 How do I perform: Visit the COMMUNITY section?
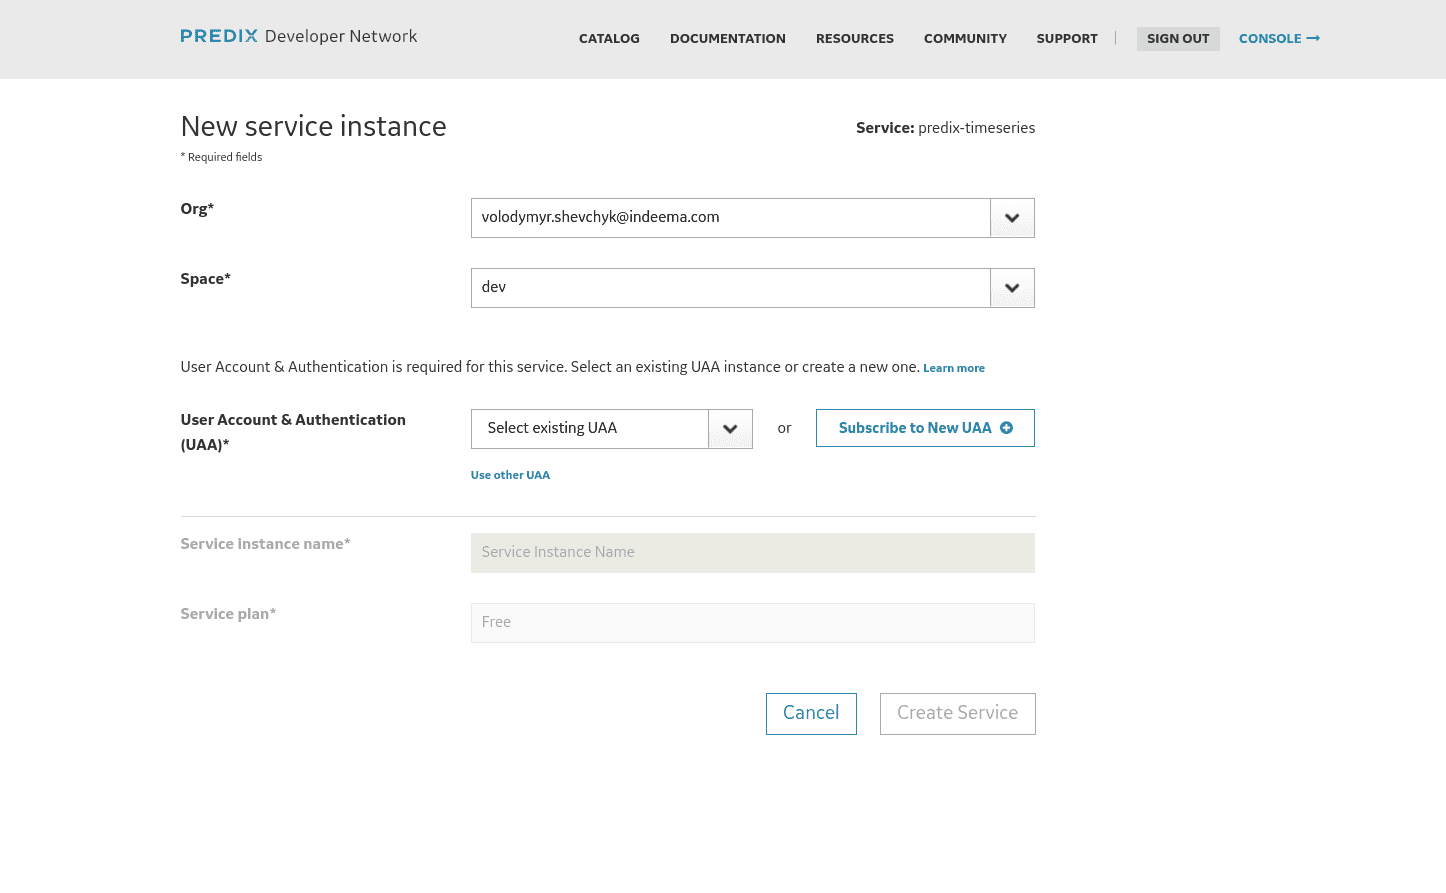(965, 39)
